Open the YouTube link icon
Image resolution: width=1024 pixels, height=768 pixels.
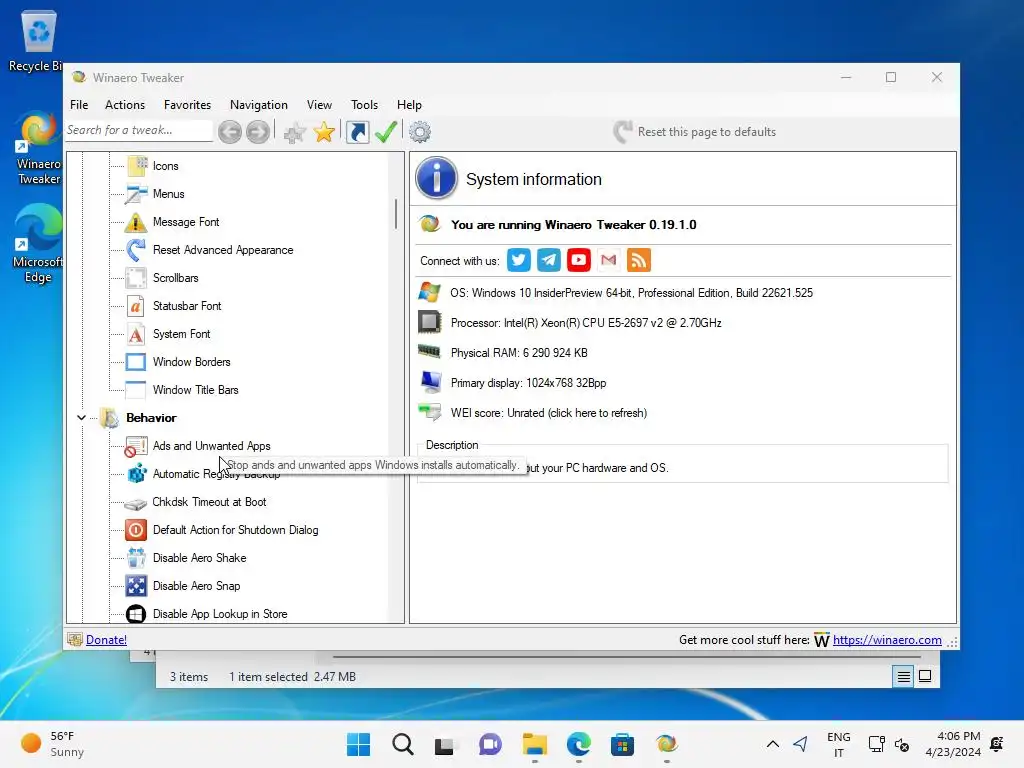[579, 260]
